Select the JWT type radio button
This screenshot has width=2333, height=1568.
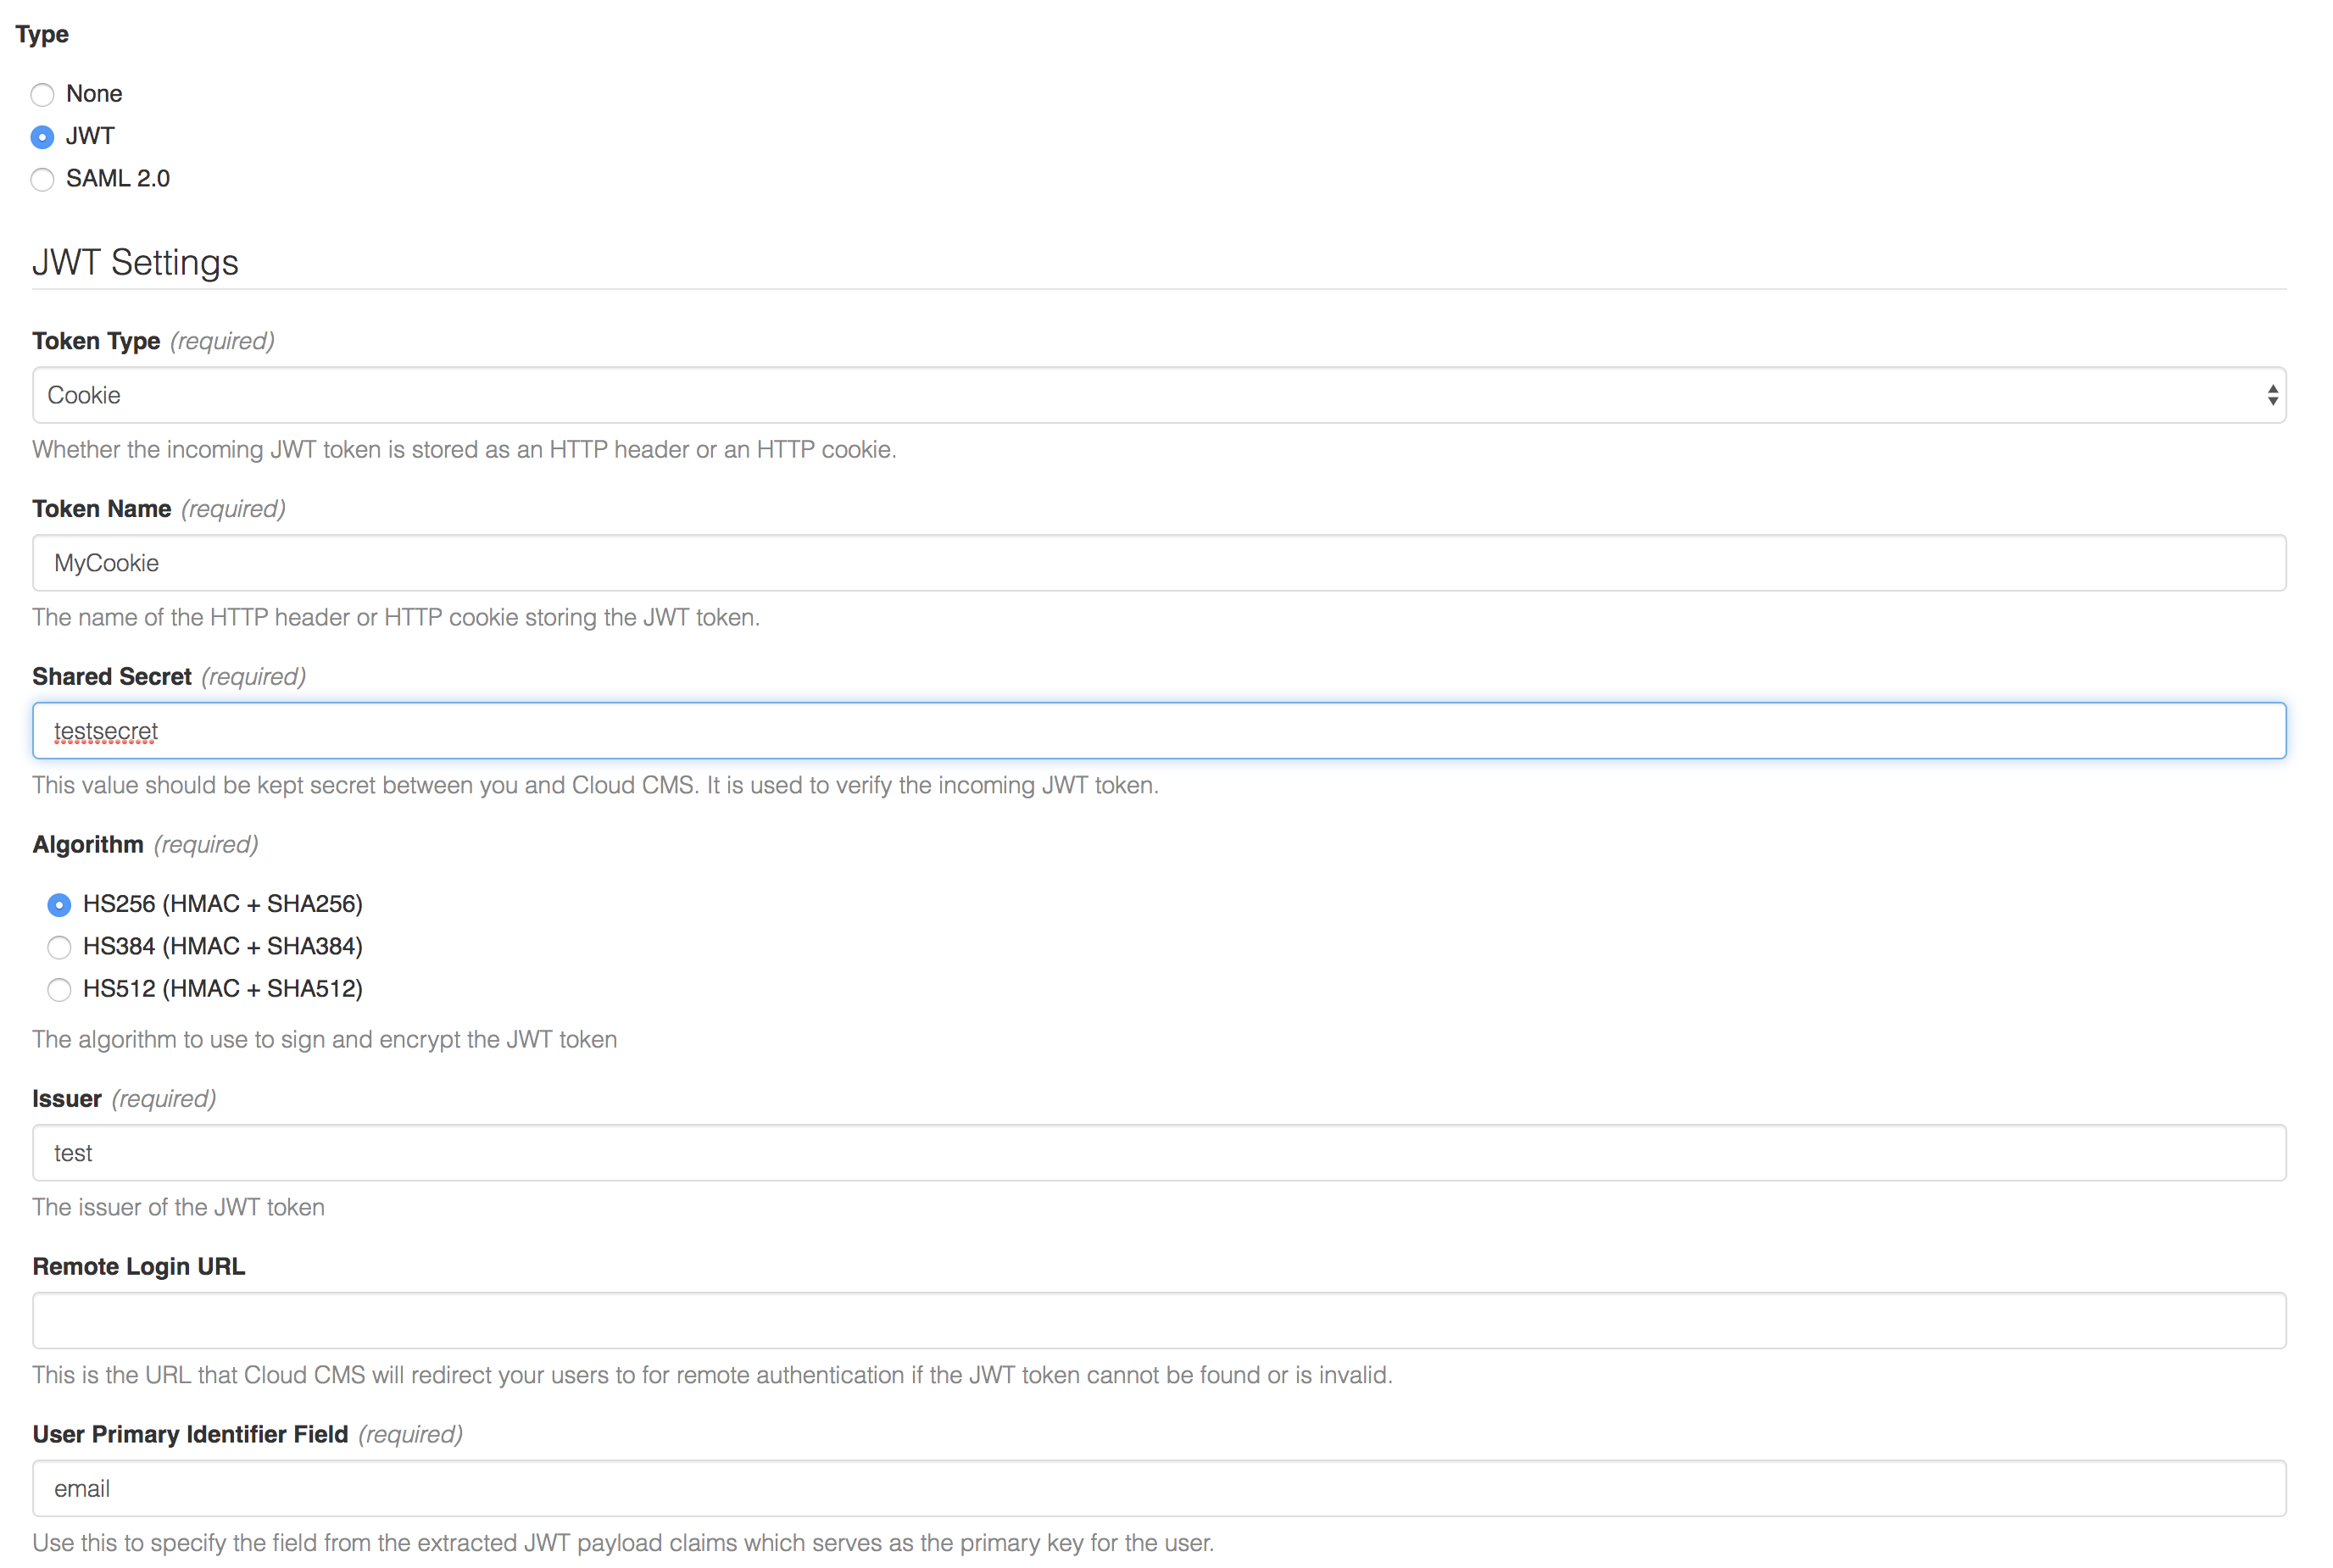[x=42, y=137]
